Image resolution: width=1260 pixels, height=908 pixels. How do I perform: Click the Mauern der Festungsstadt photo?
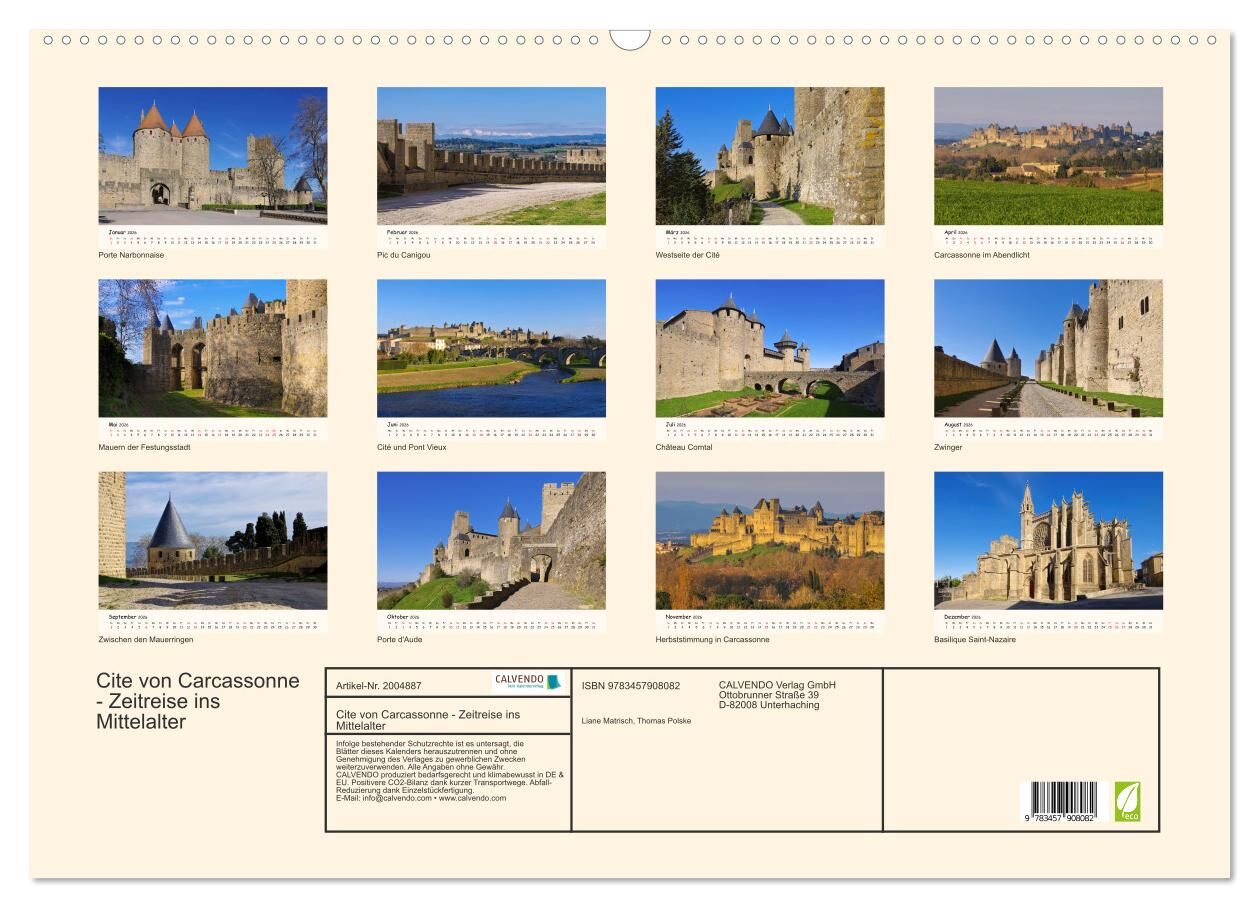pos(212,348)
